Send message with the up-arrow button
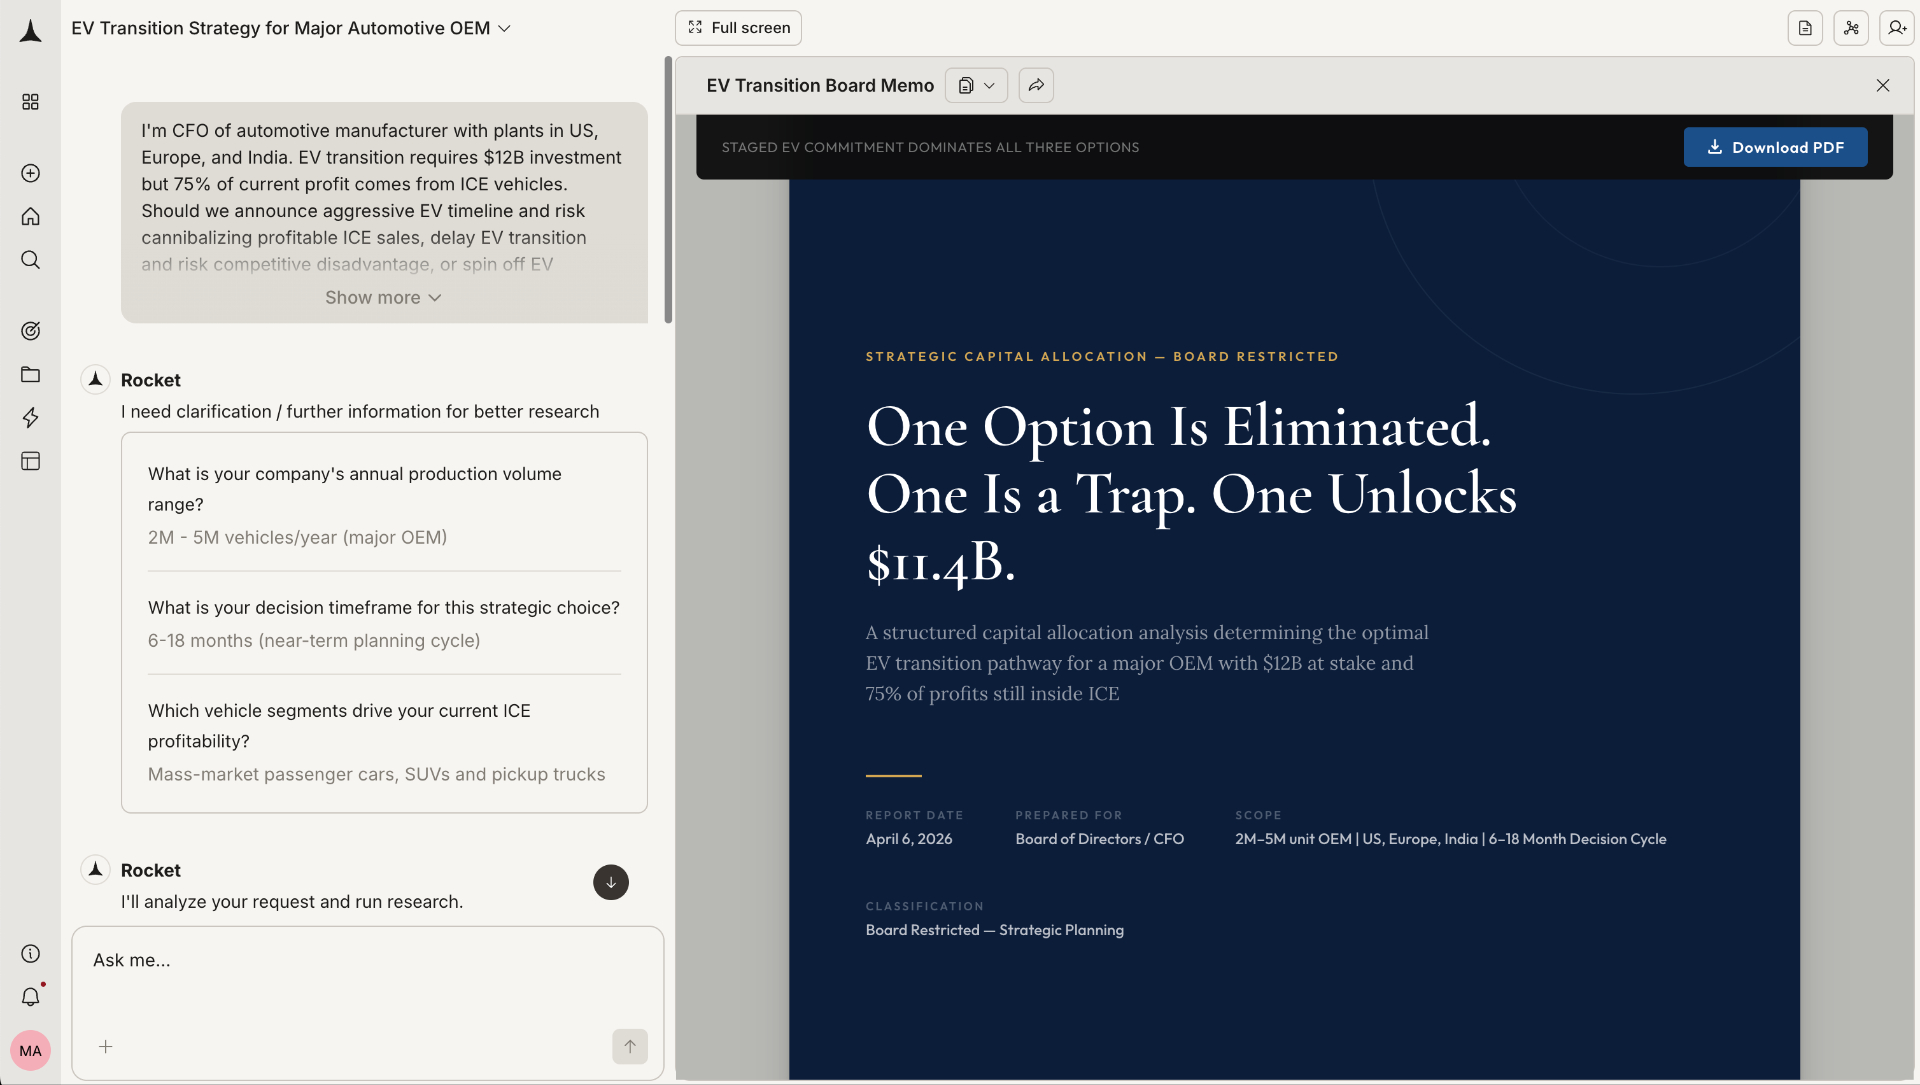Viewport: 1920px width, 1085px height. (630, 1047)
